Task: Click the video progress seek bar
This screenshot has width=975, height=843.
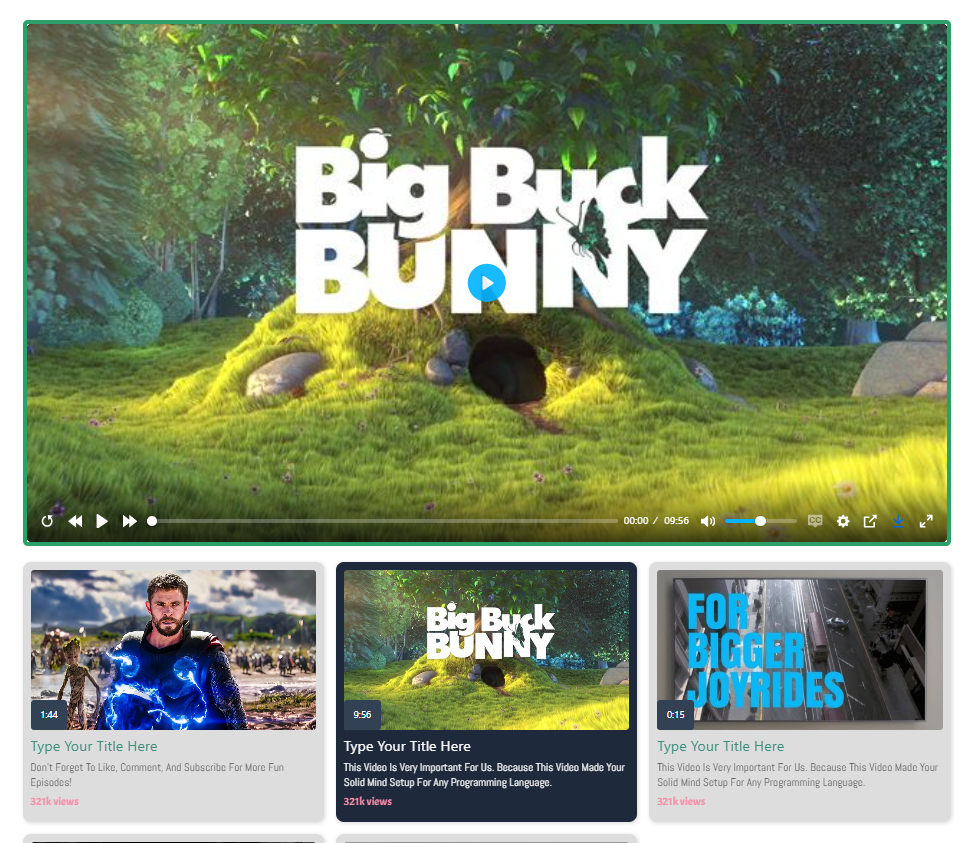Action: point(382,521)
